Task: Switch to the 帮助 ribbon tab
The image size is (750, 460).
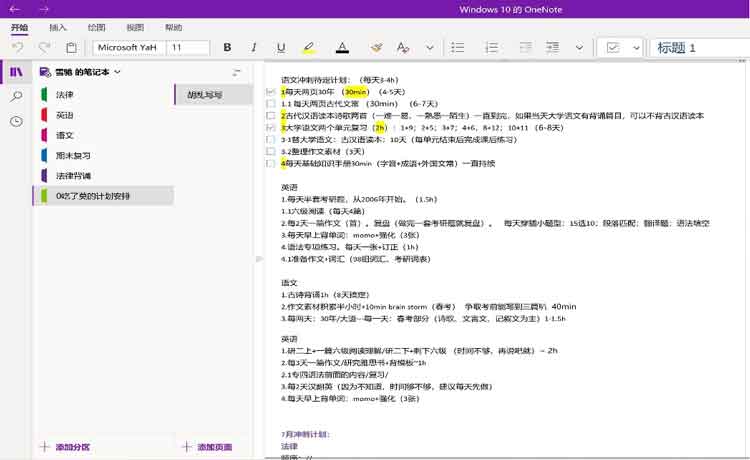Action: pos(174,27)
